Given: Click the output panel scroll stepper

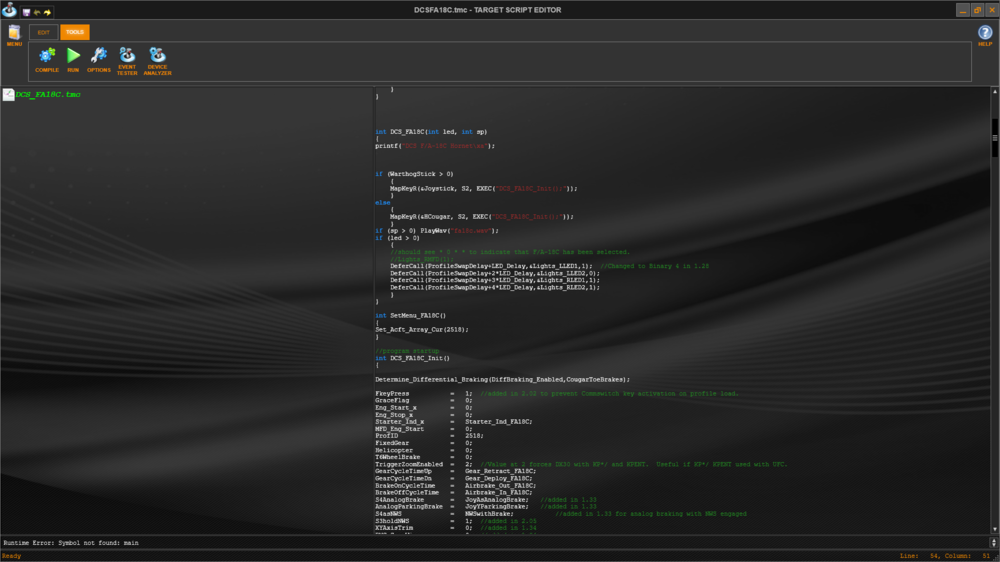Looking at the screenshot, I should tap(993, 543).
